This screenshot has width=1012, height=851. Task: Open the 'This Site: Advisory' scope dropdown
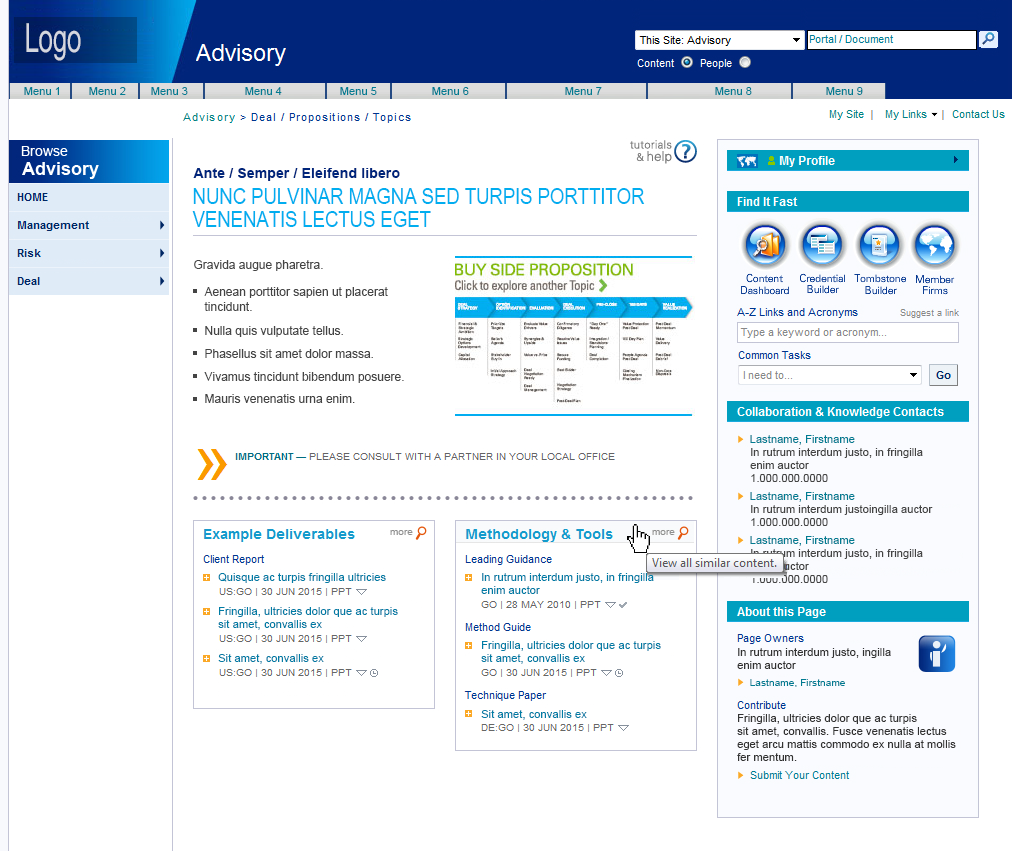tap(720, 40)
